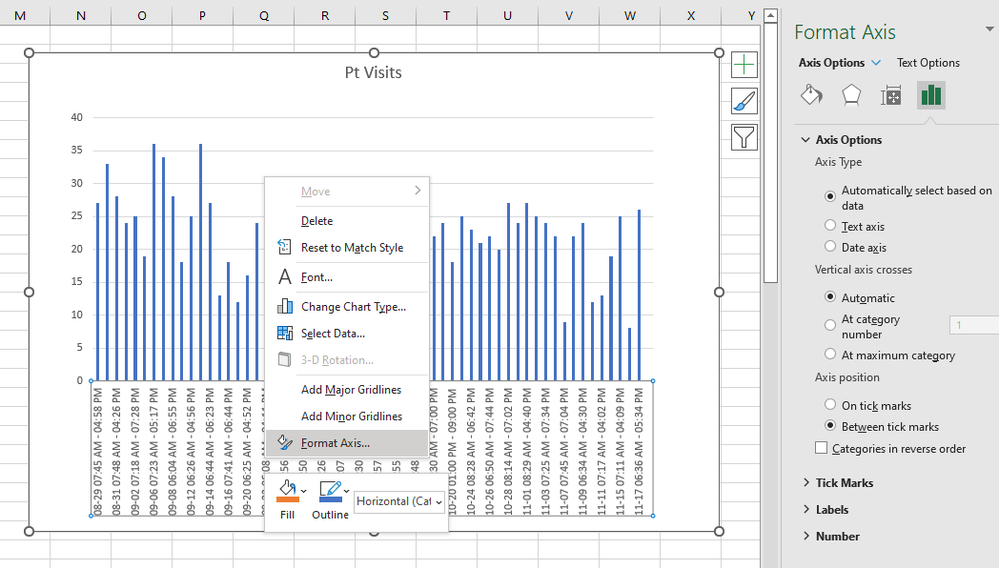
Task: Open the Chart Filters funnel button
Action: coord(744,137)
